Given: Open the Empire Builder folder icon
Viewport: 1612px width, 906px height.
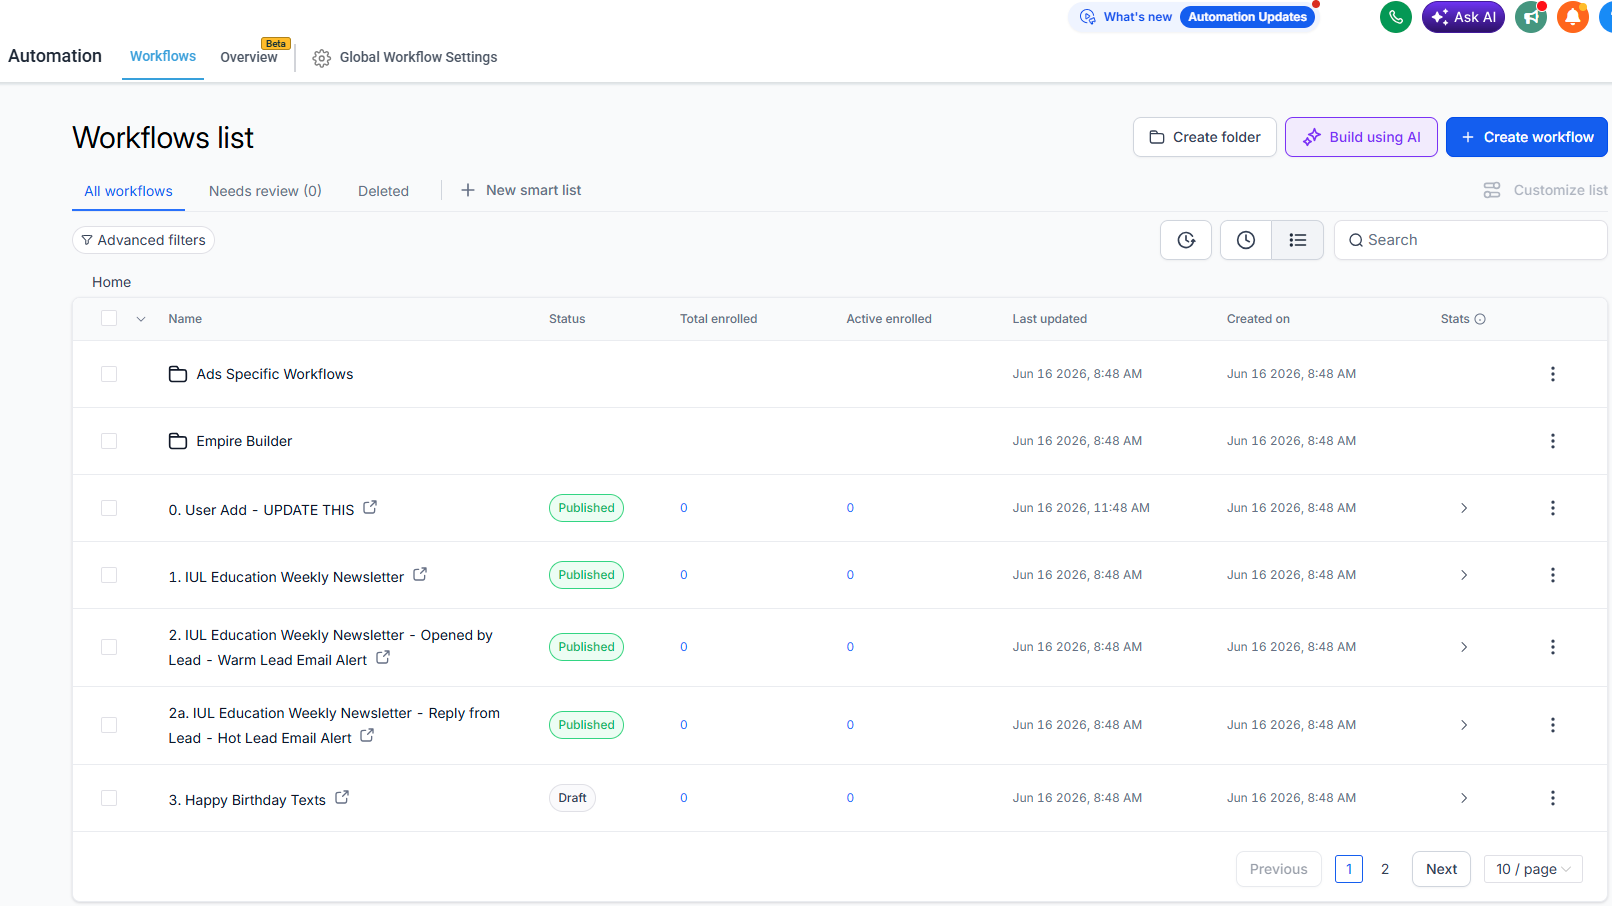Looking at the screenshot, I should (x=178, y=441).
